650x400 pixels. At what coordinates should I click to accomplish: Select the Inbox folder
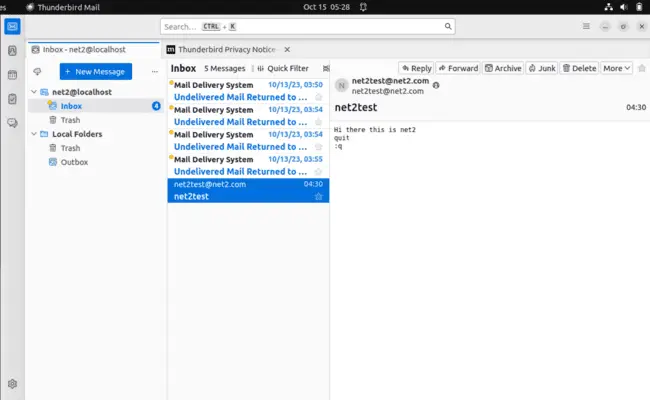(96, 106)
